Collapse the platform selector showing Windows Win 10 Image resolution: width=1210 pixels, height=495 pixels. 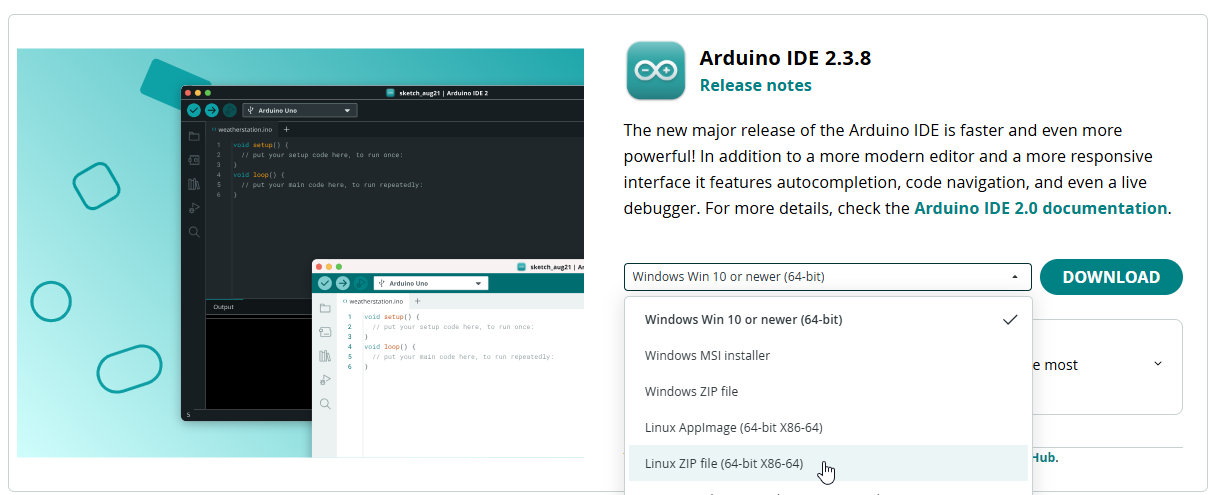point(828,277)
